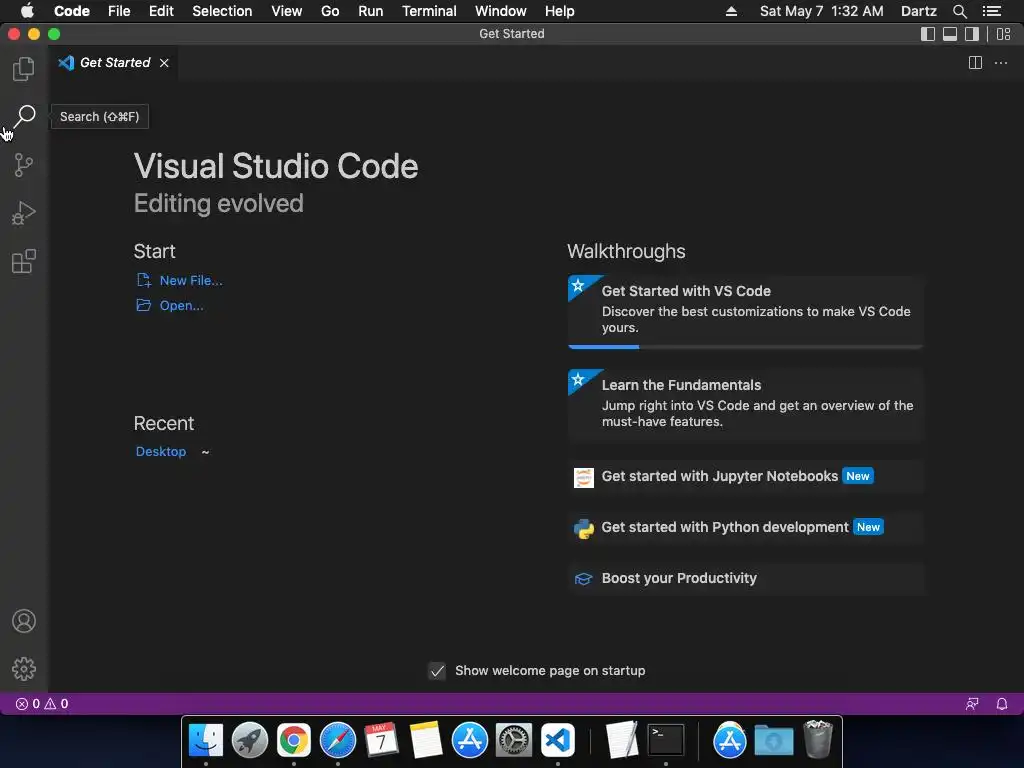Open the Customize Layout button
1024x768 pixels.
point(1004,34)
